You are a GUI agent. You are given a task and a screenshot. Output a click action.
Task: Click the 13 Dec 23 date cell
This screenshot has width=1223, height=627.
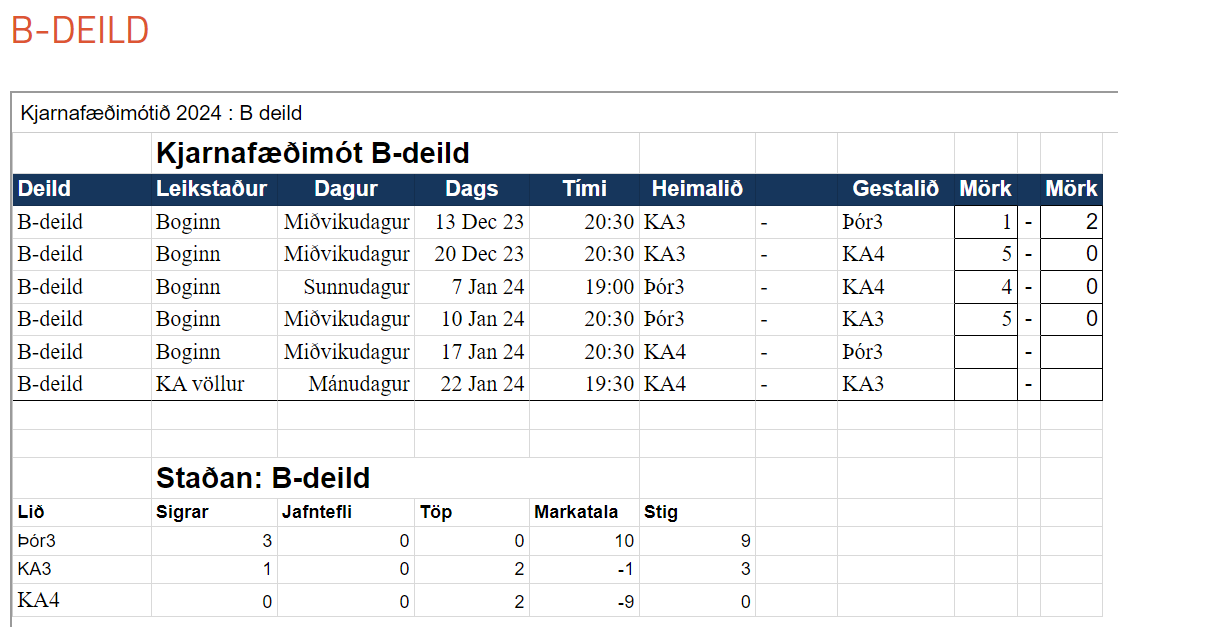pyautogui.click(x=472, y=222)
